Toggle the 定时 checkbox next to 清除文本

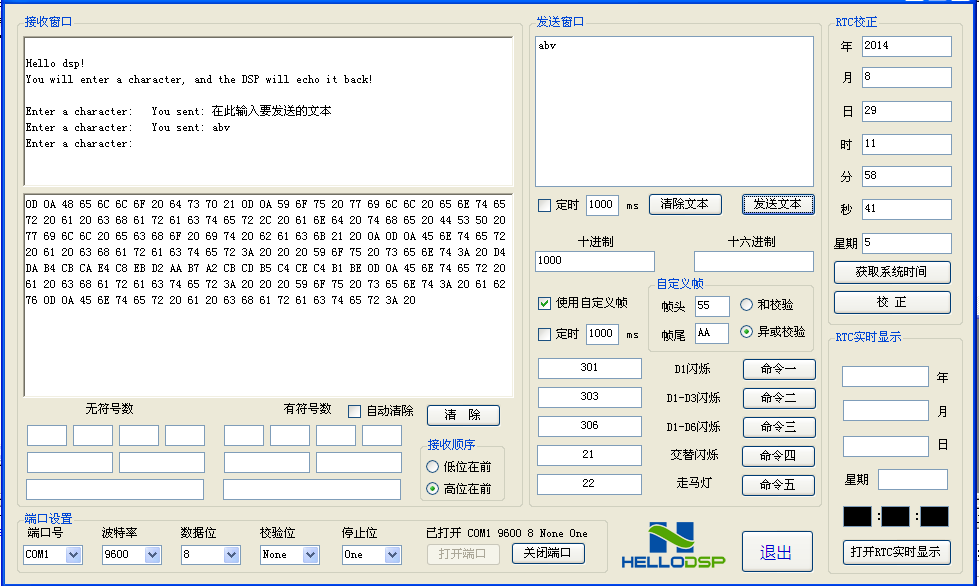tap(544, 205)
